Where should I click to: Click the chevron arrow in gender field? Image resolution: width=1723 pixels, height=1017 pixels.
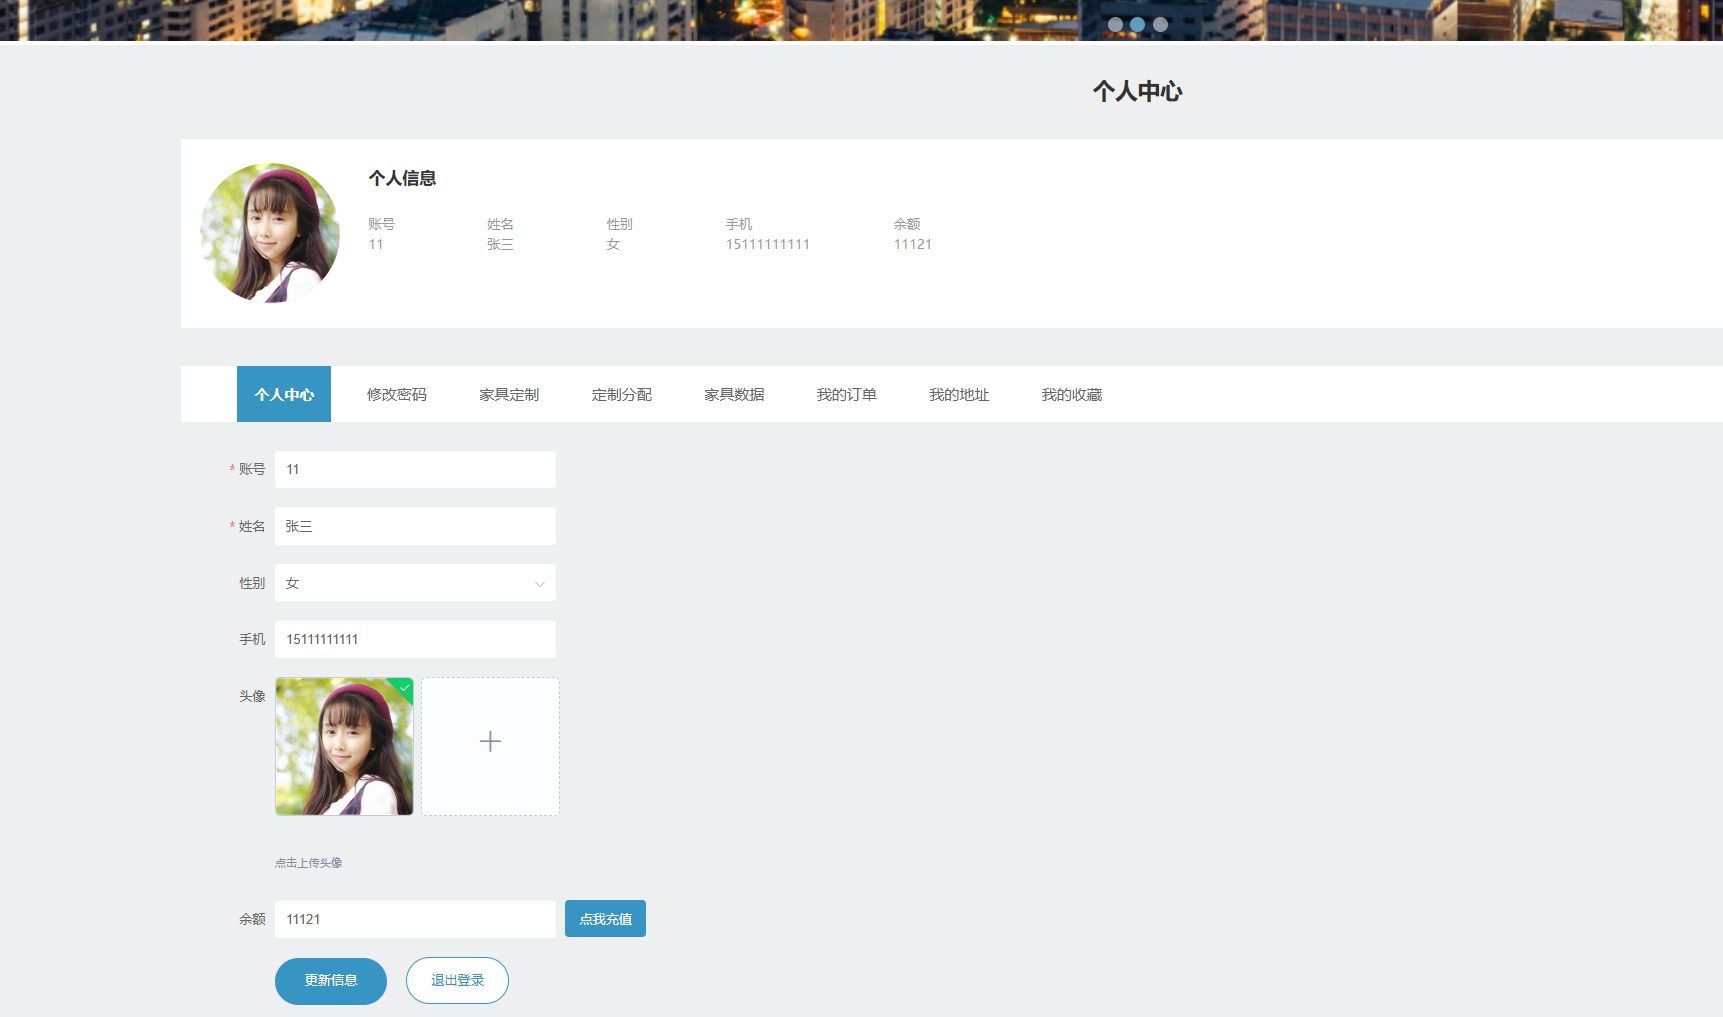click(539, 584)
